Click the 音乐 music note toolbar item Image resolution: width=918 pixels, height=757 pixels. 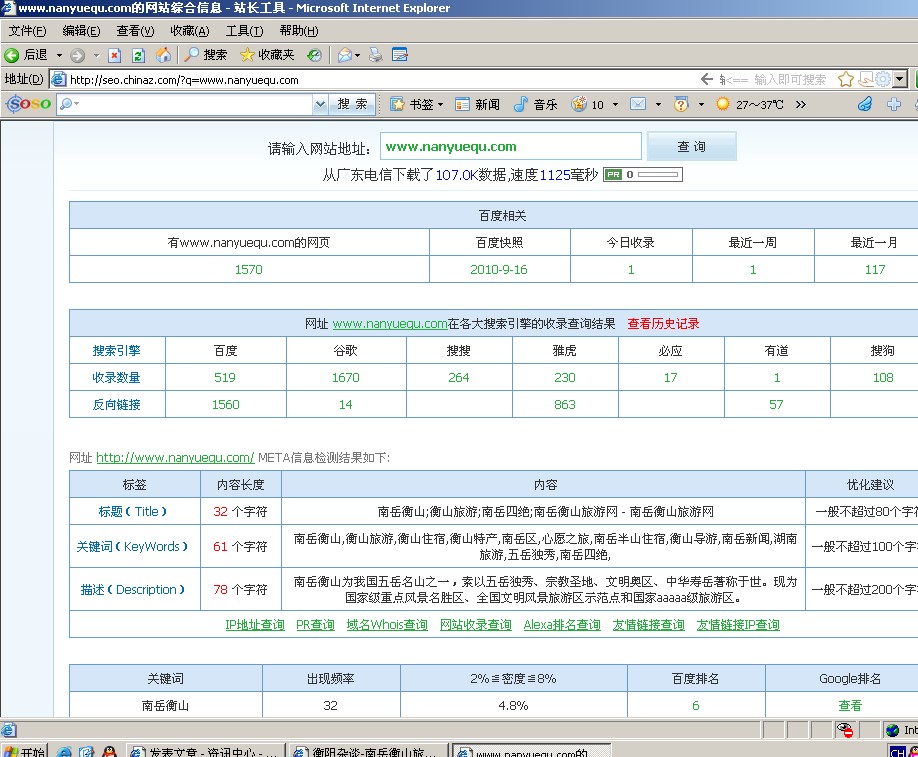pyautogui.click(x=535, y=104)
